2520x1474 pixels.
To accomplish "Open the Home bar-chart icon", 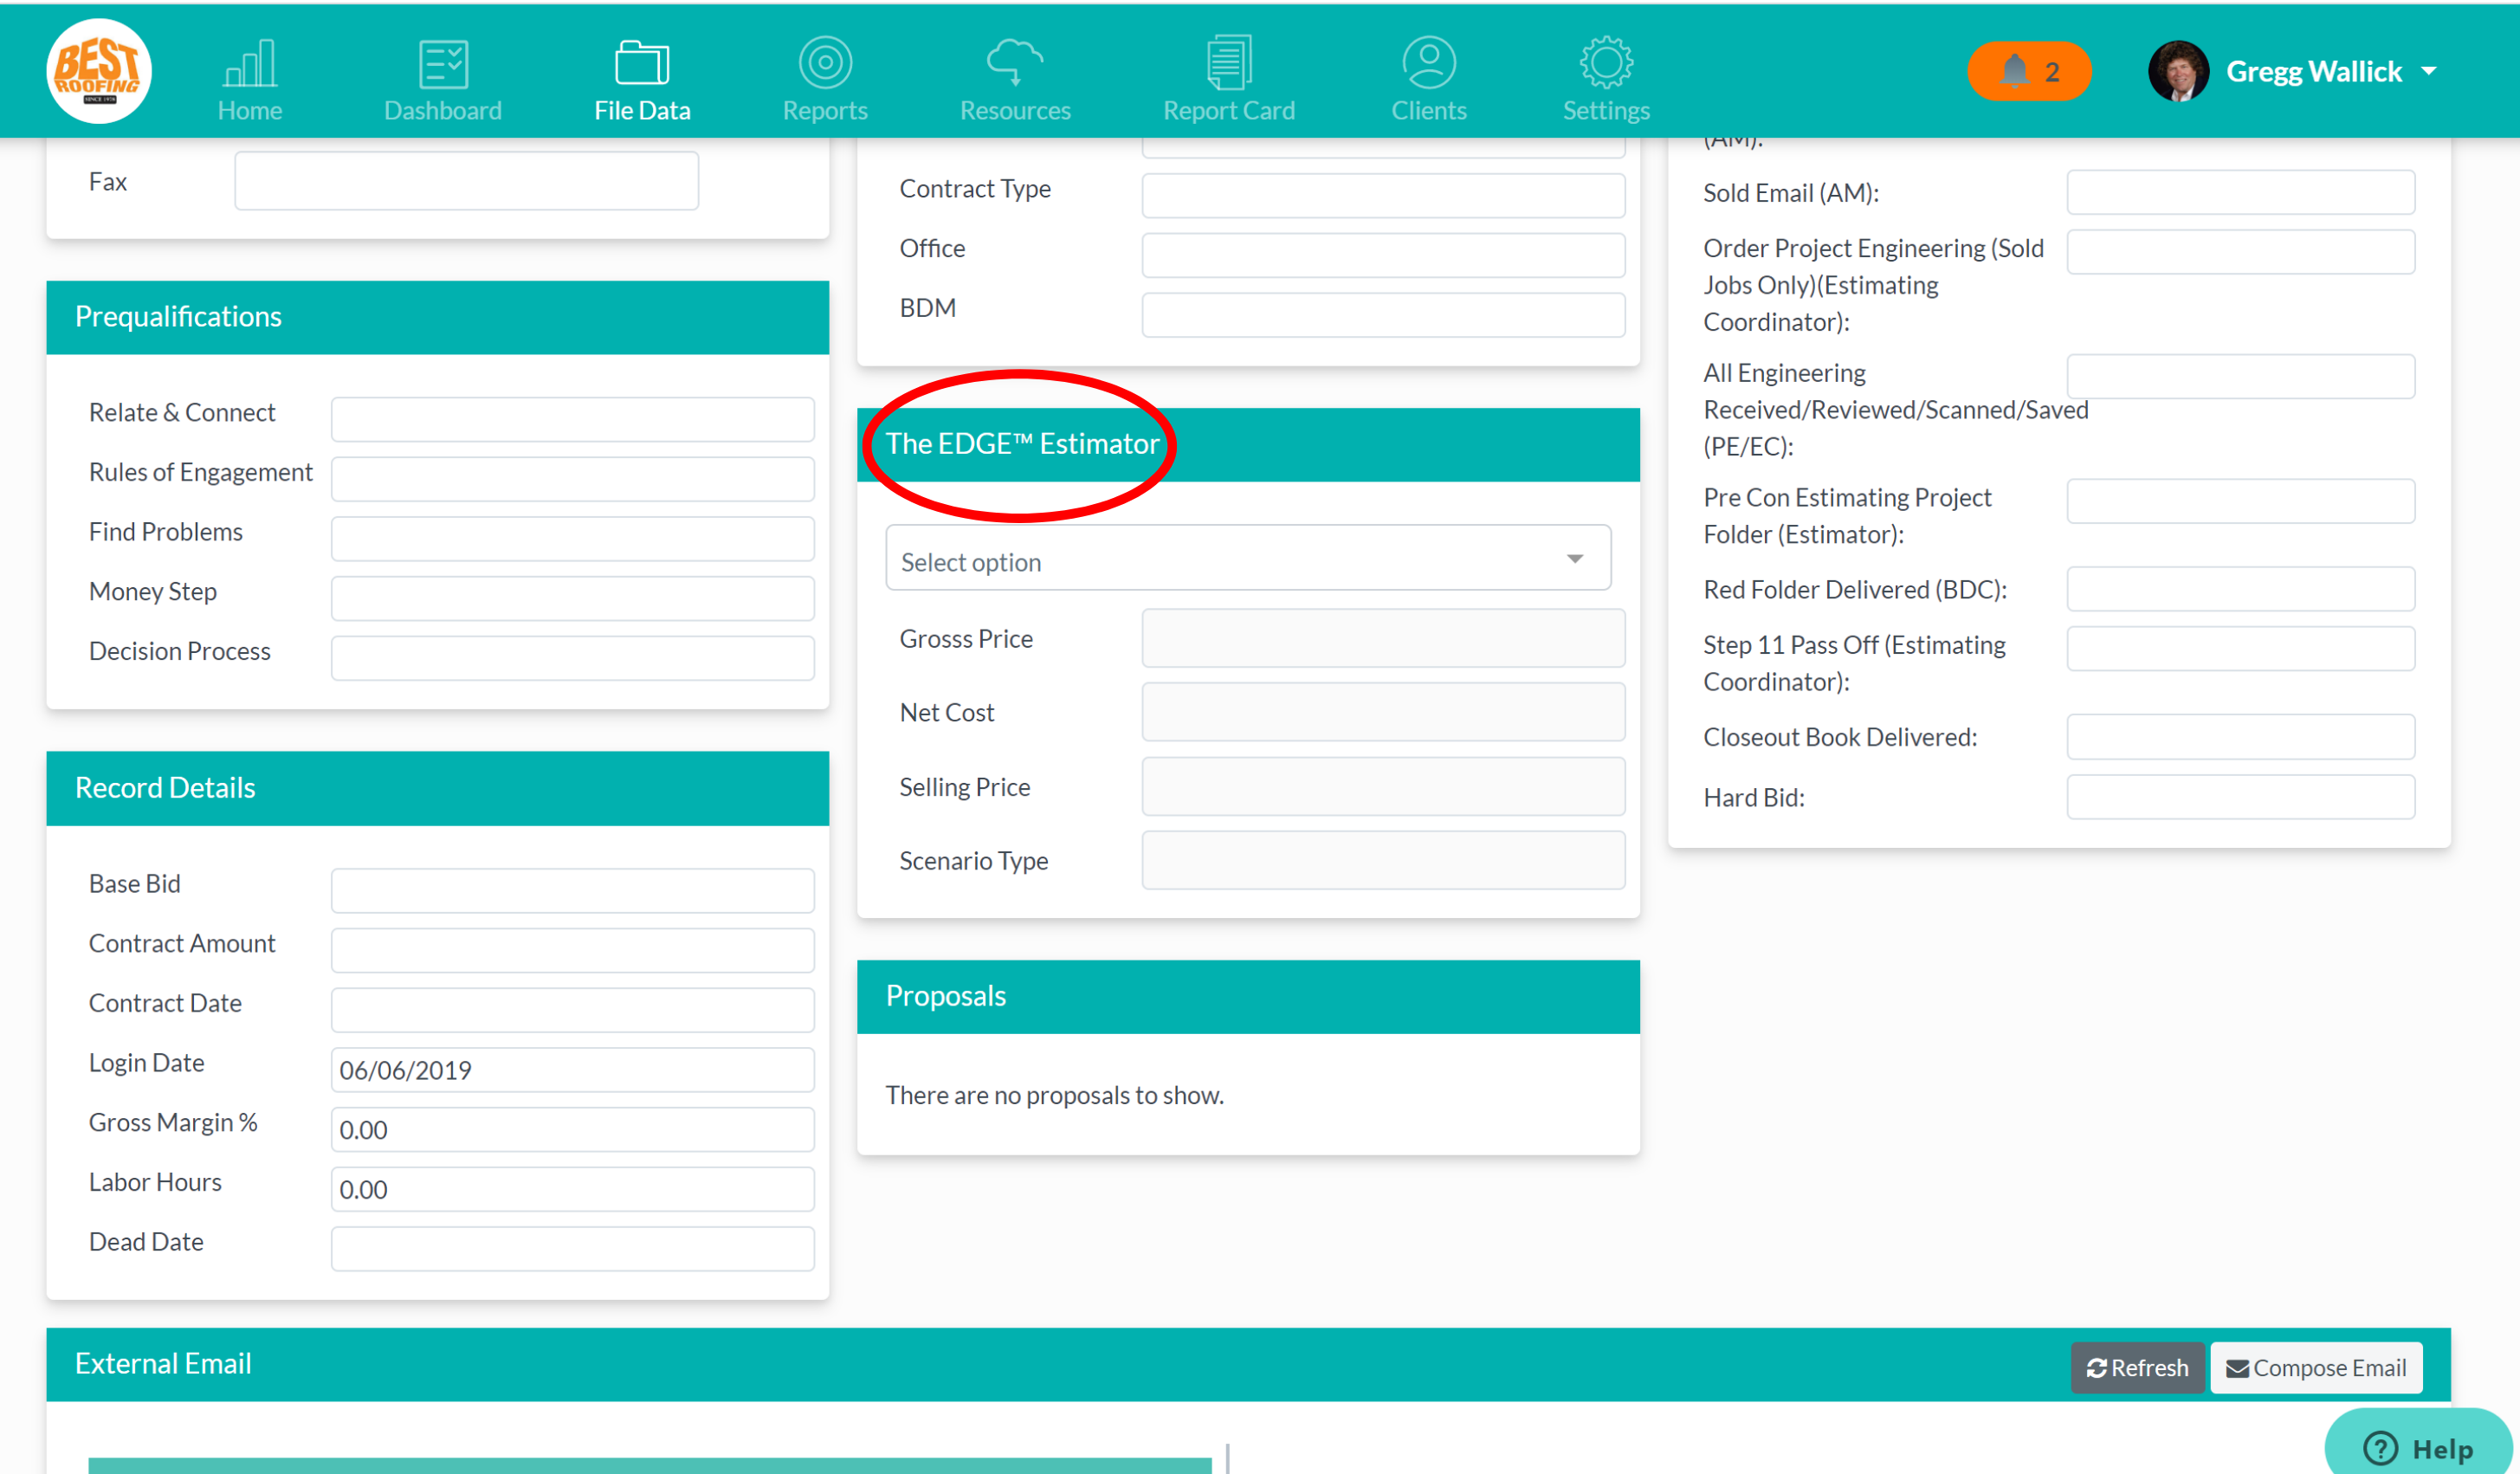I will point(250,63).
